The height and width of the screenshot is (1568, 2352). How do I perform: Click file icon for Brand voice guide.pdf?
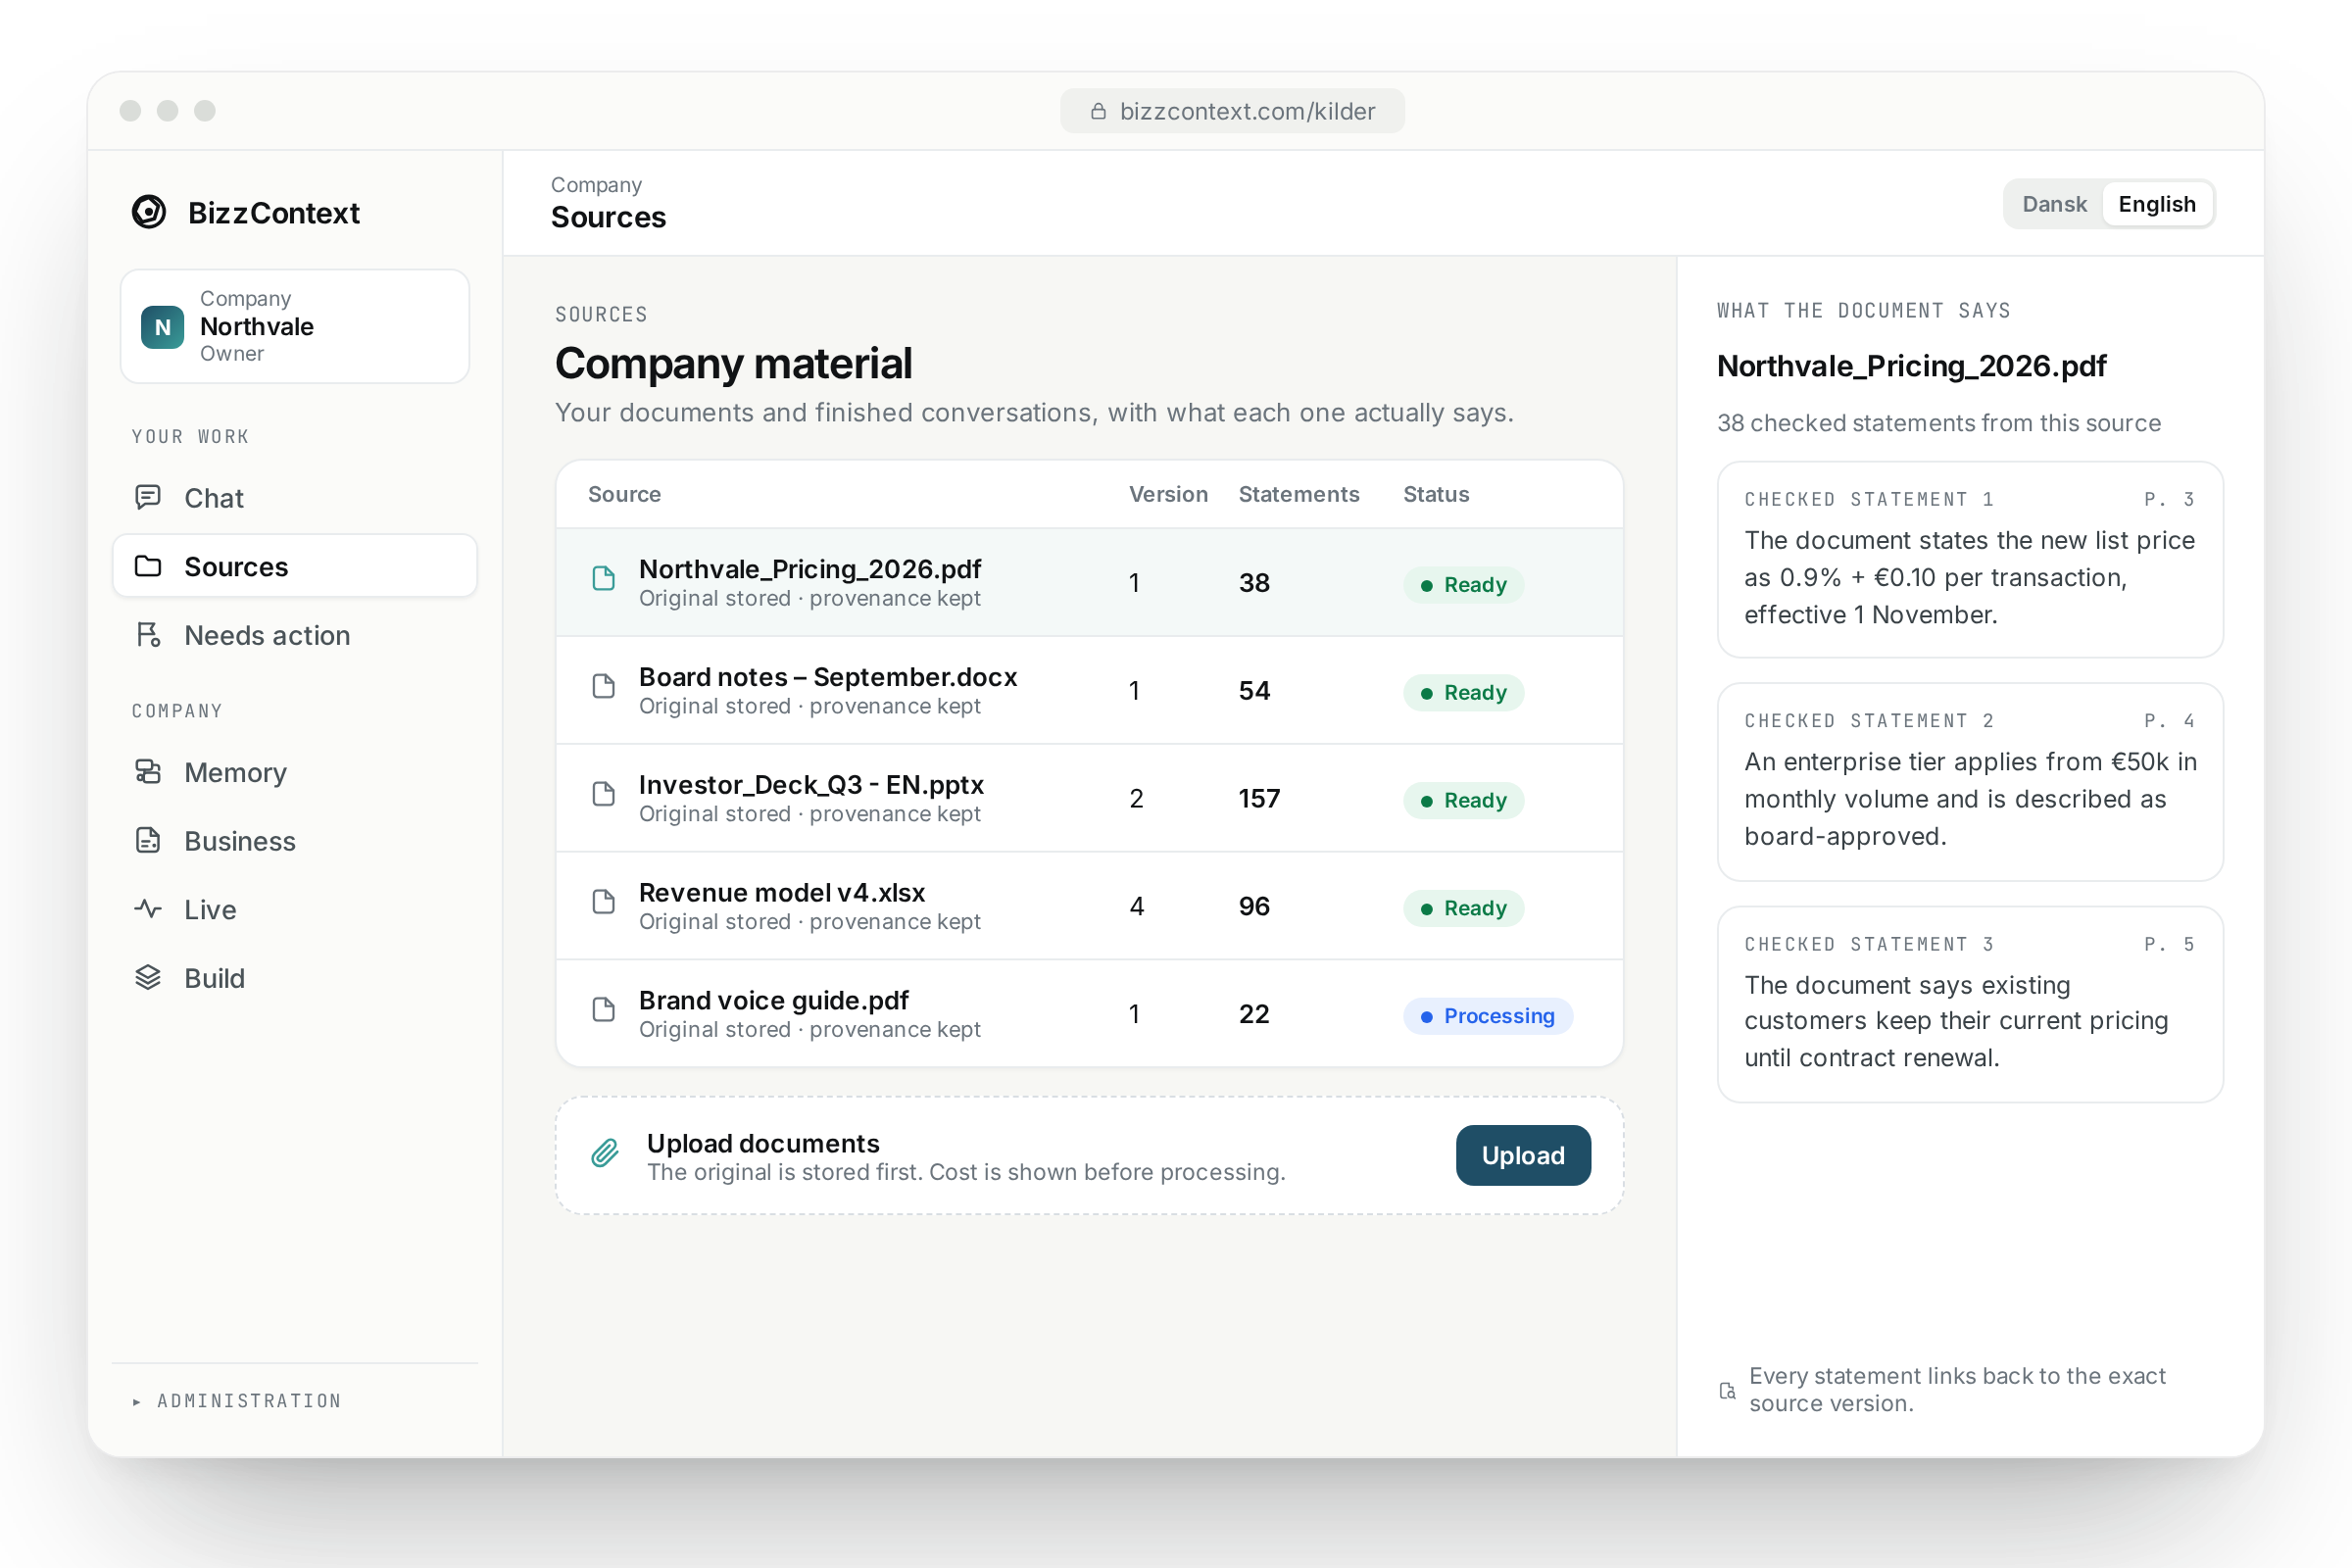tap(604, 1010)
